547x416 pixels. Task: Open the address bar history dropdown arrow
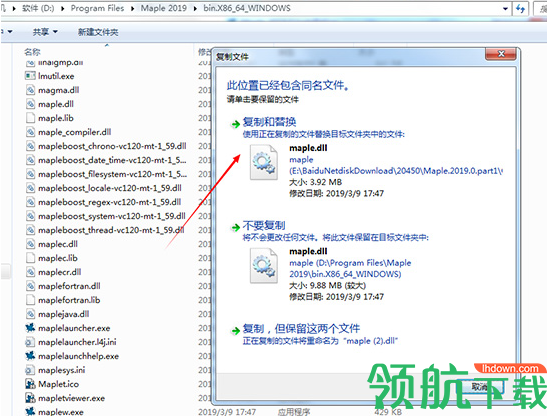tap(505, 9)
